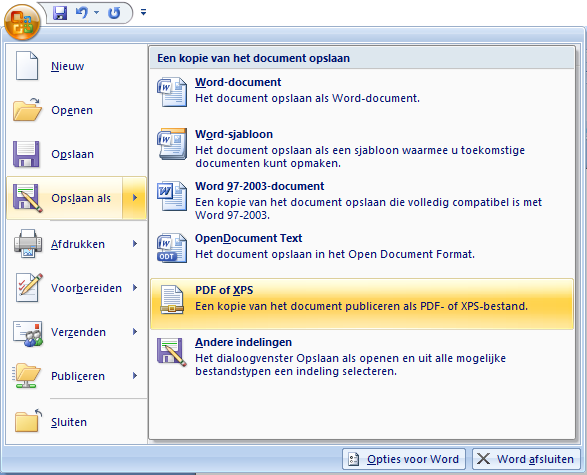Click the Word-sjabloon template icon

(x=172, y=144)
